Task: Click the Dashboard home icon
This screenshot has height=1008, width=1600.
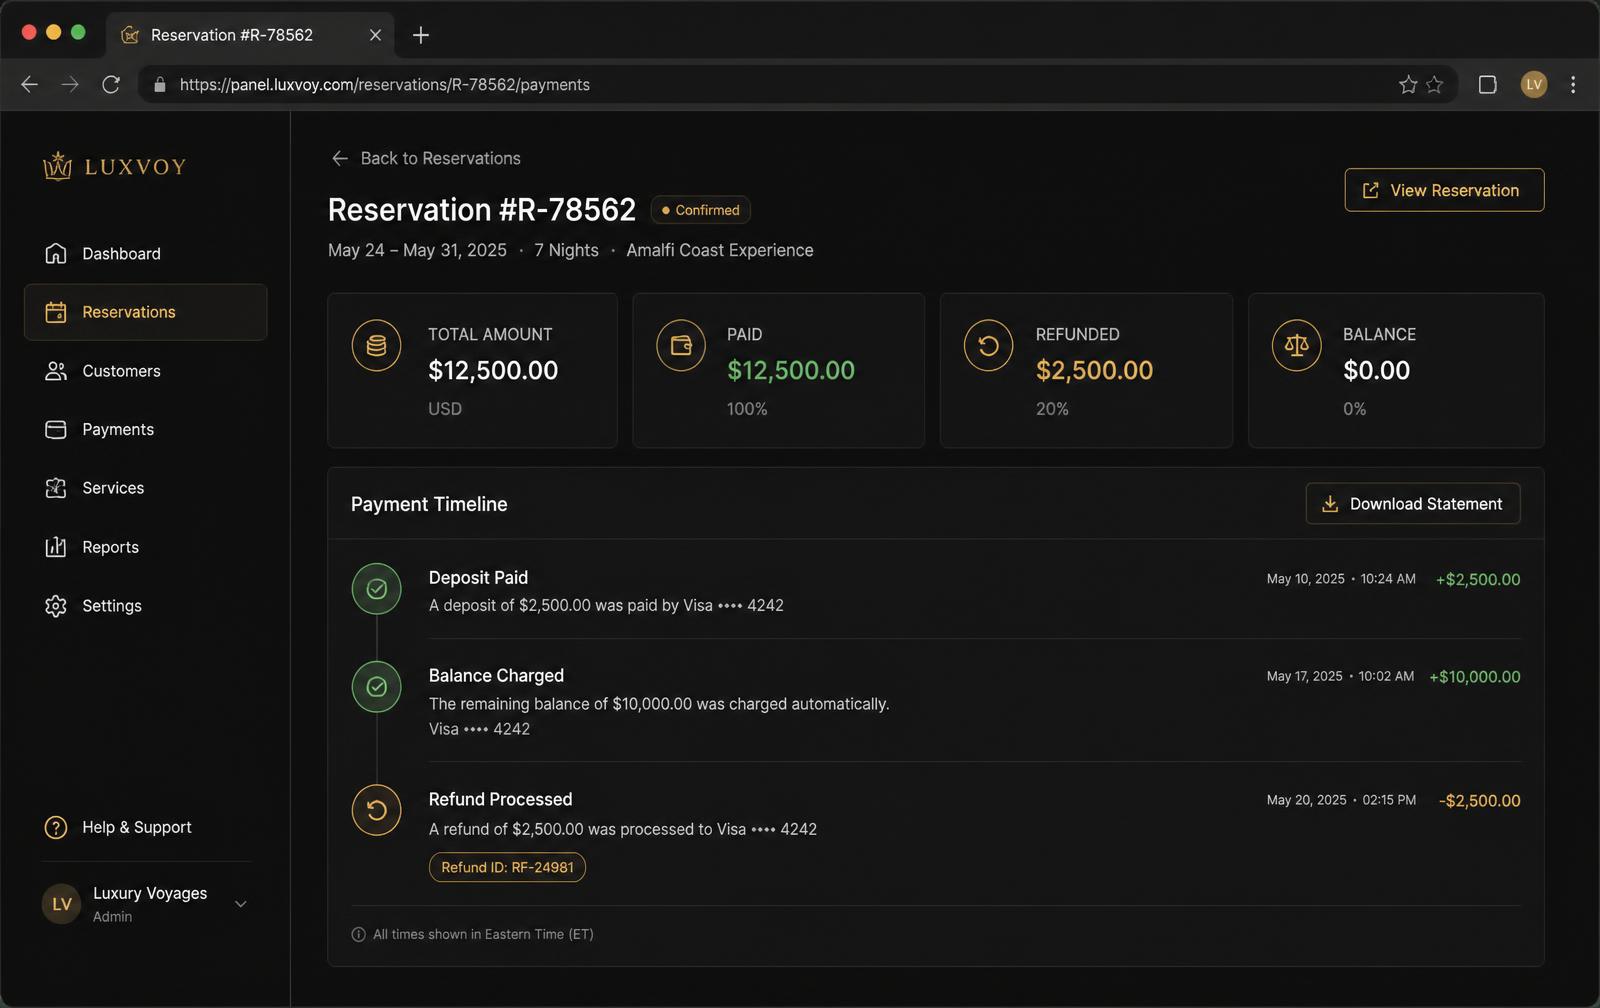Action: [x=56, y=254]
